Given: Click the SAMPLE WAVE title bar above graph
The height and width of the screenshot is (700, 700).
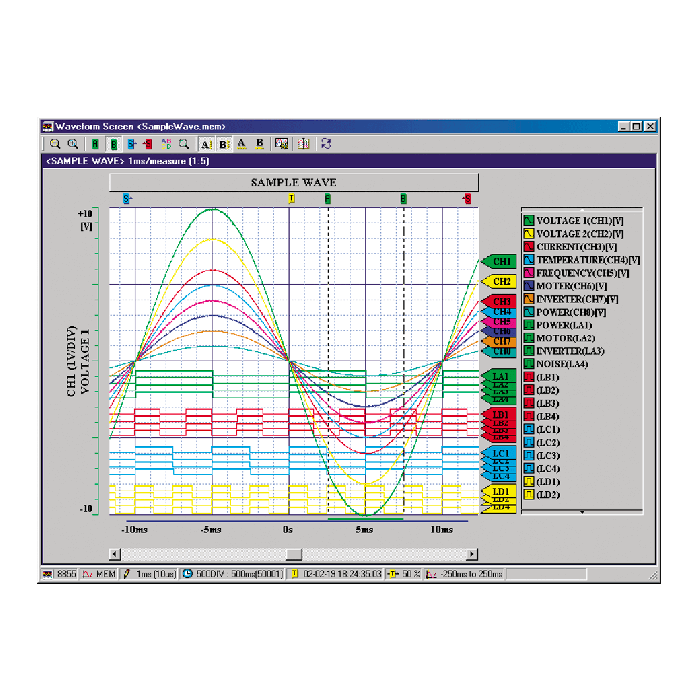Looking at the screenshot, I should (294, 182).
